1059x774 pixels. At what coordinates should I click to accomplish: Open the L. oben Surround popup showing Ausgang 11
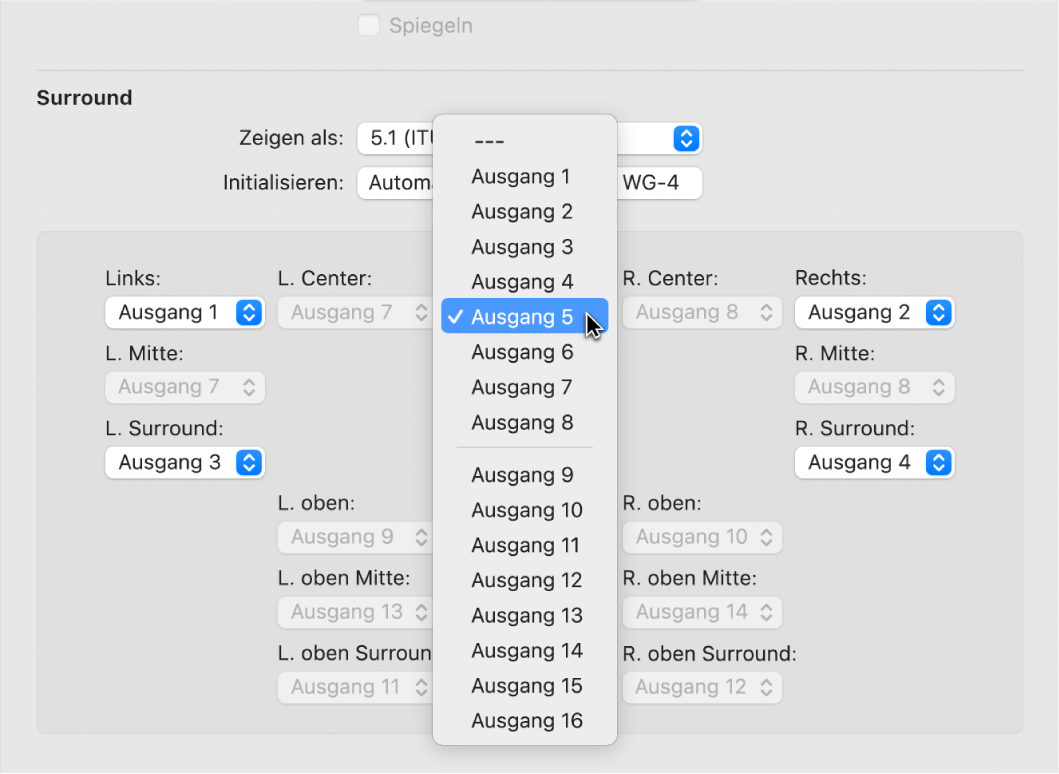tap(355, 687)
